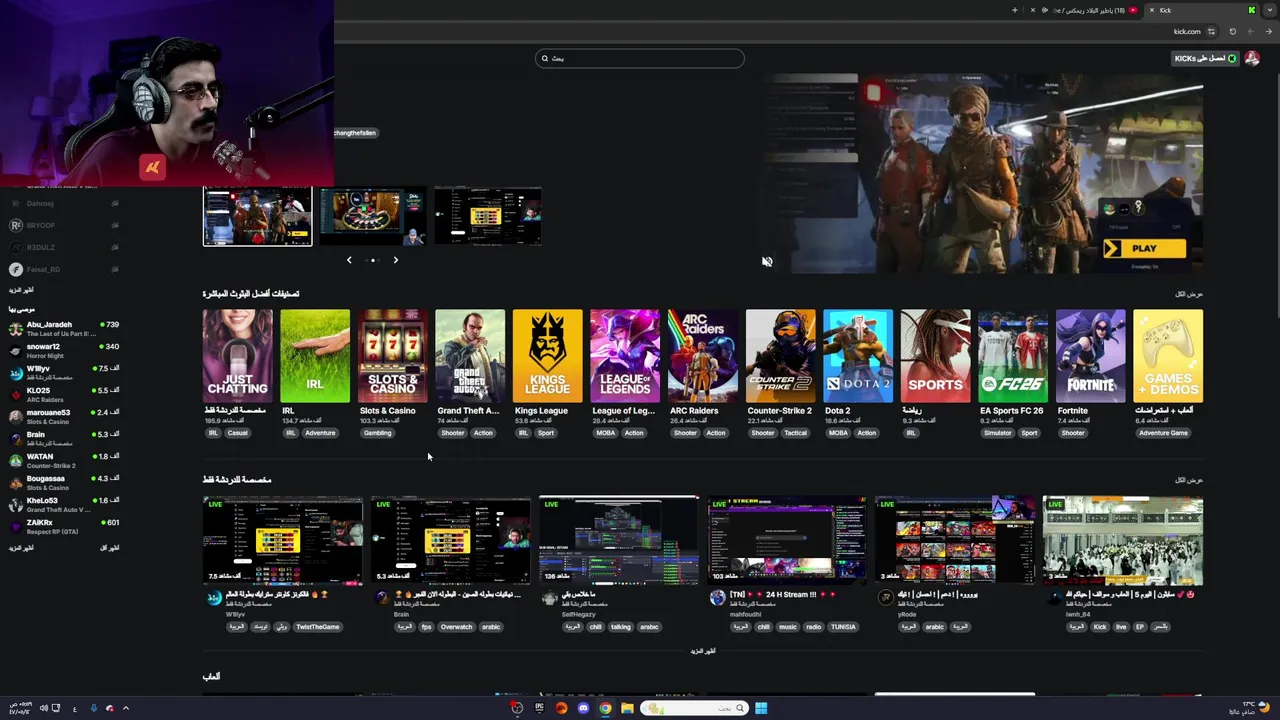Image resolution: width=1280 pixels, height=720 pixels.
Task: Open a new browser tab
Action: point(1014,10)
